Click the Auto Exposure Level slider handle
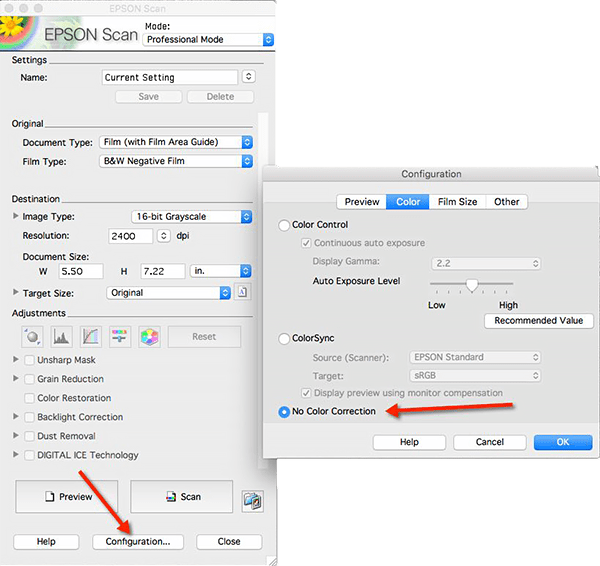This screenshot has height=566, width=600. pos(472,285)
